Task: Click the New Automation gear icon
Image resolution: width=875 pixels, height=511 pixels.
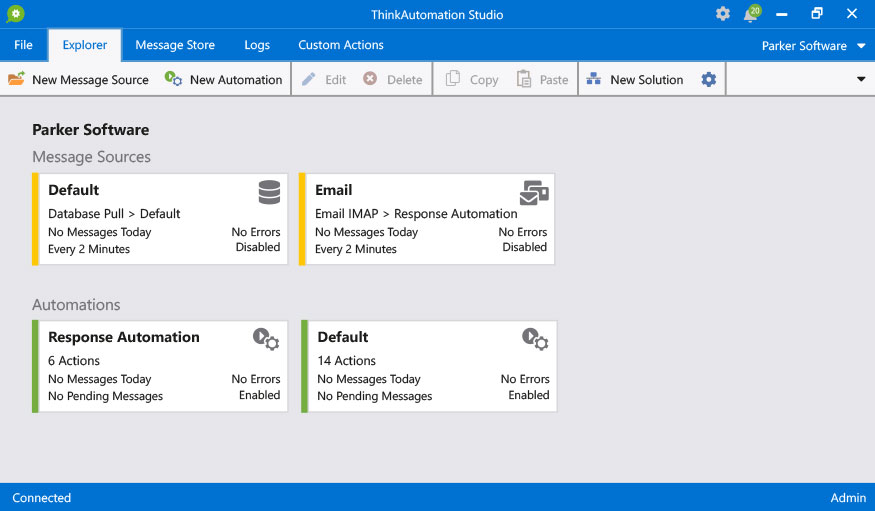Action: tap(173, 79)
